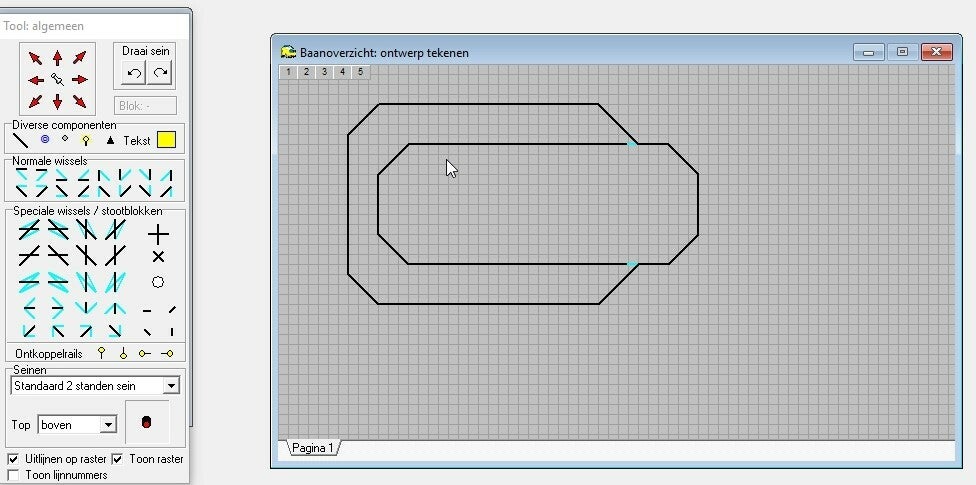Click the cyan turnout at lower track junction
Image resolution: width=976 pixels, height=485 pixels.
coord(632,265)
